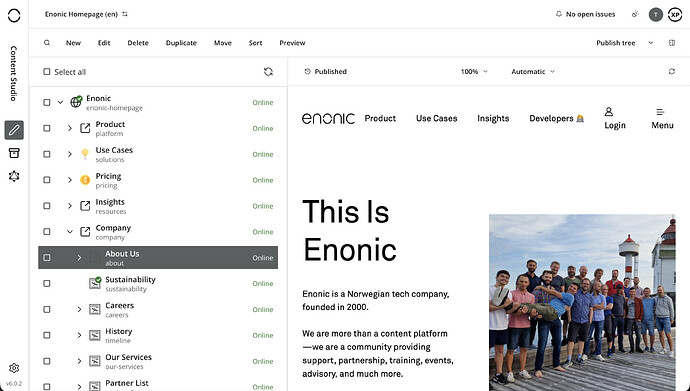Expand the About Us tree node
Viewport: 690px width, 391px height.
pyautogui.click(x=79, y=257)
